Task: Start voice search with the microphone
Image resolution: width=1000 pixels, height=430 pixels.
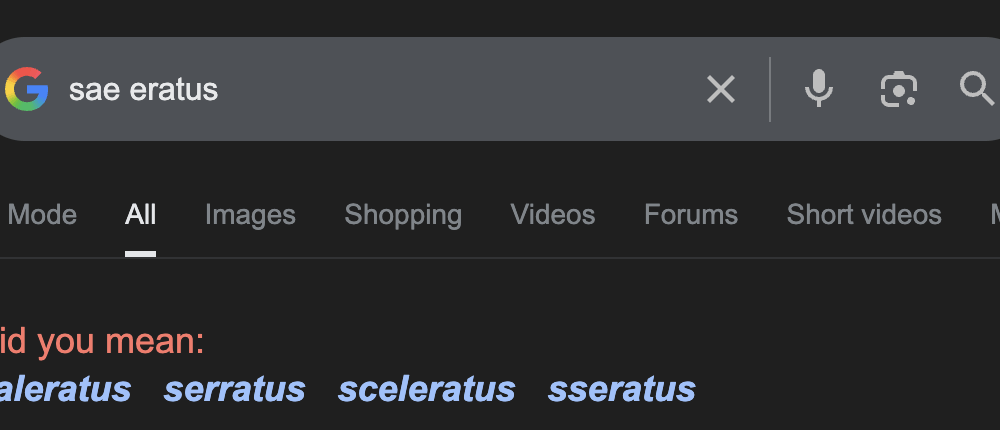Action: [x=819, y=90]
